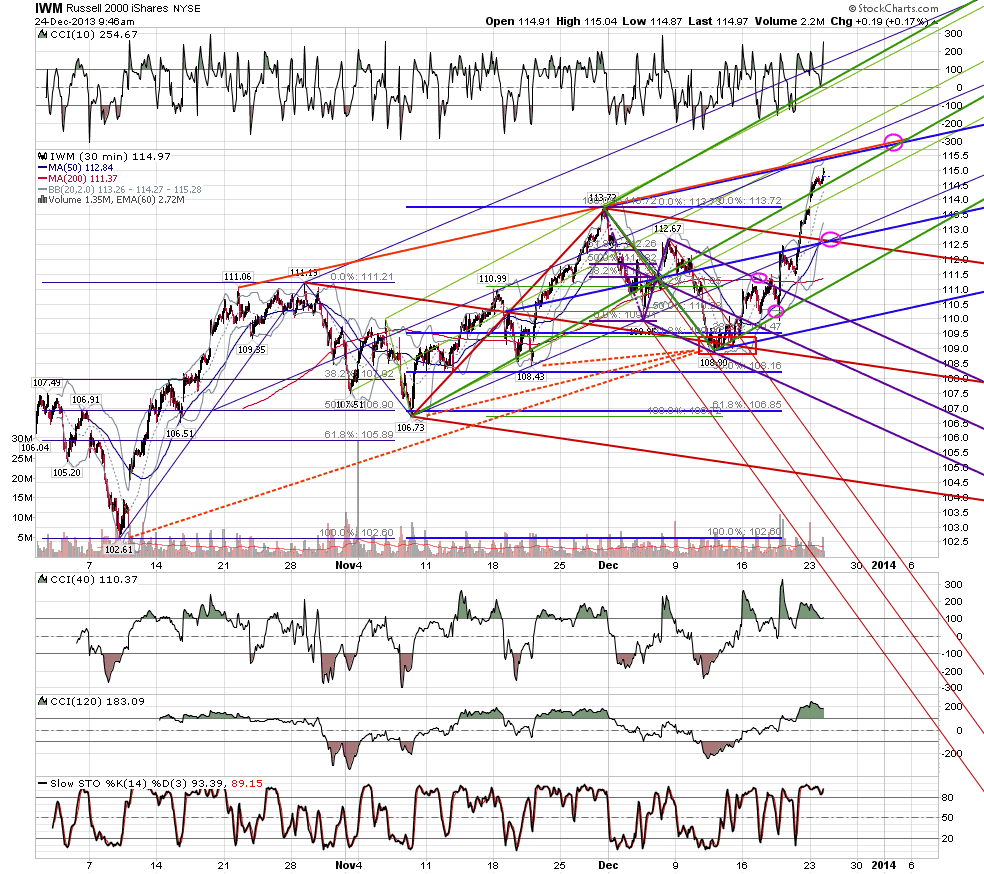Screen dimensions: 984x874
Task: Click the volume bars icon in the legend
Action: click(43, 200)
